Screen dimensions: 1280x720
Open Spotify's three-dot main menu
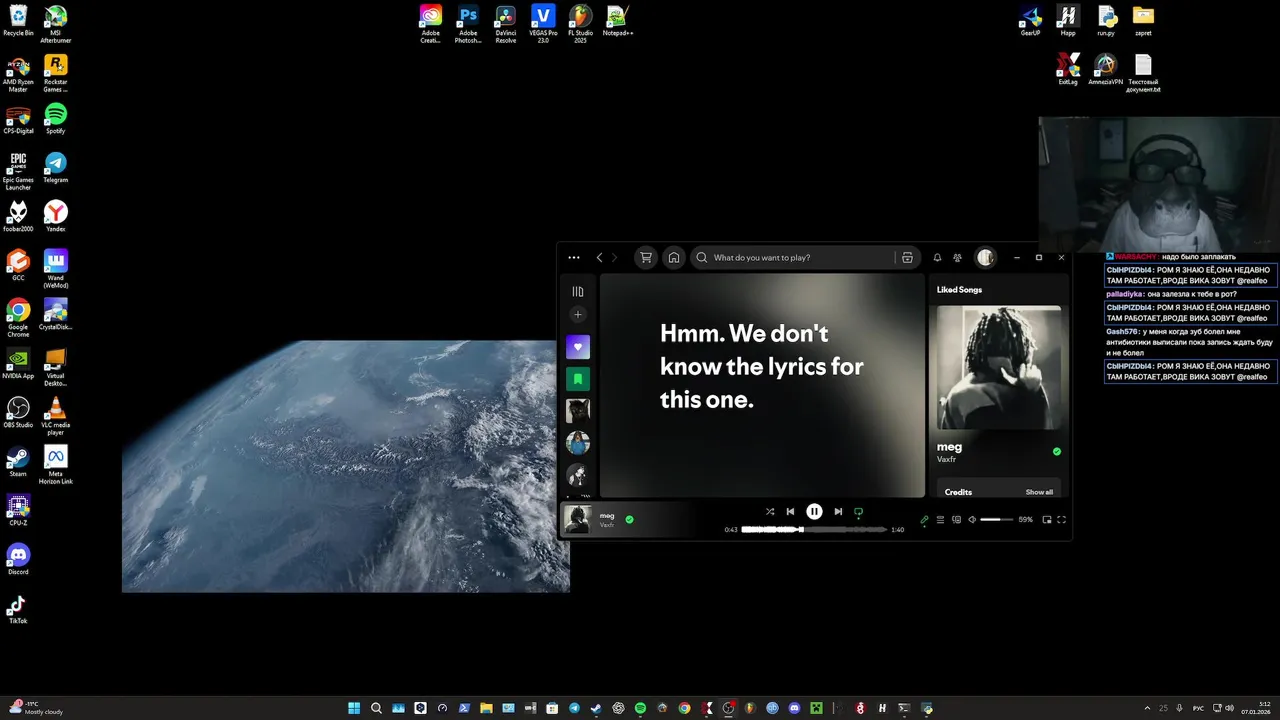[x=574, y=258]
